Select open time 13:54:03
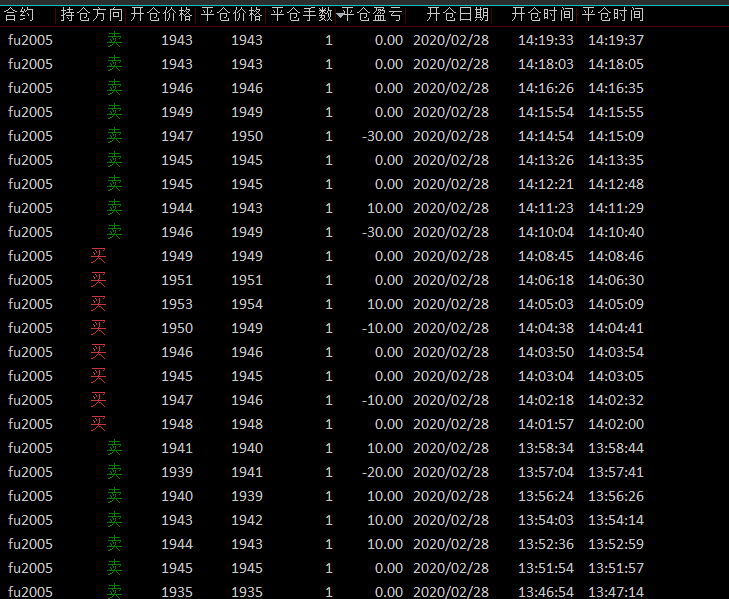Image resolution: width=729 pixels, height=599 pixels. click(x=546, y=520)
